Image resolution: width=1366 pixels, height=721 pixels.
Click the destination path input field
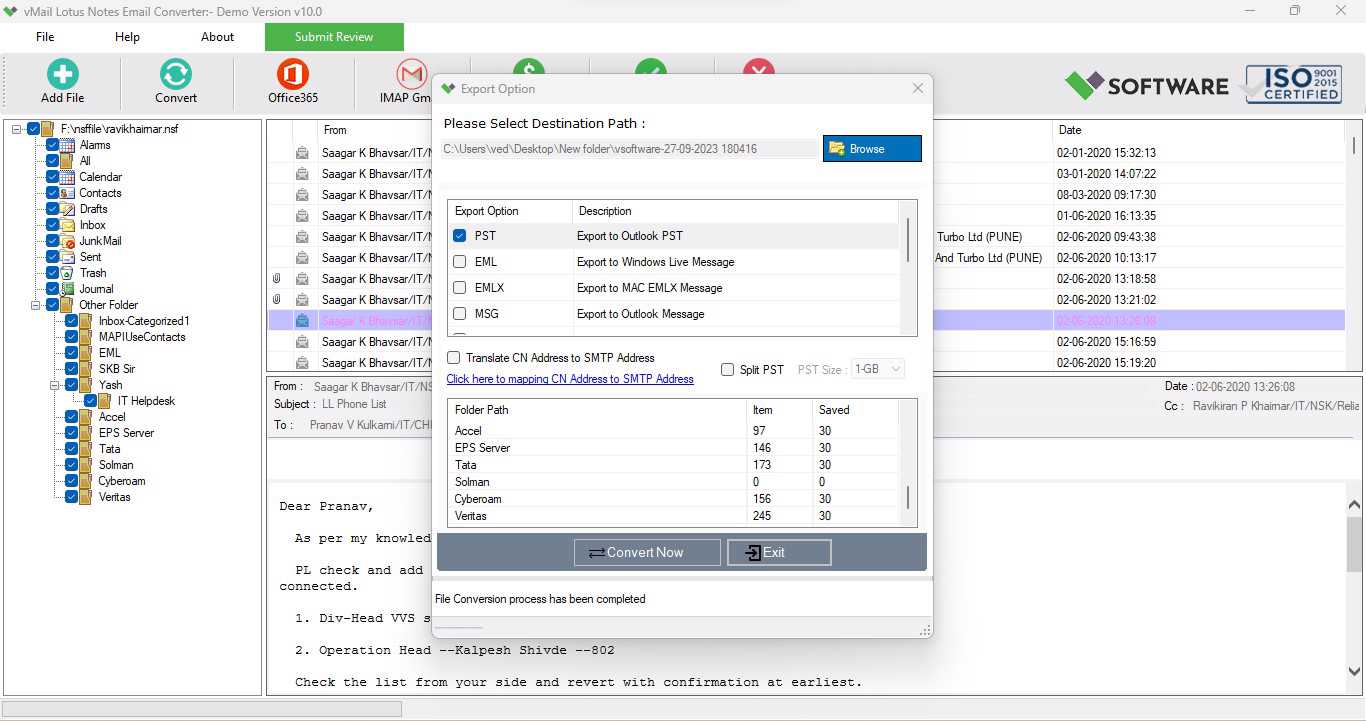(630, 149)
